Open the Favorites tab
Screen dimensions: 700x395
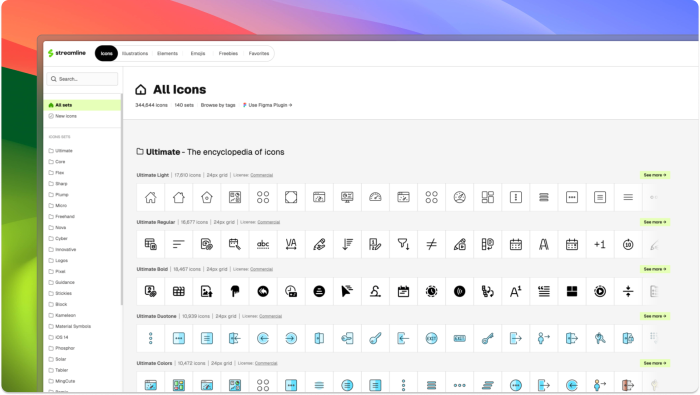pos(259,54)
